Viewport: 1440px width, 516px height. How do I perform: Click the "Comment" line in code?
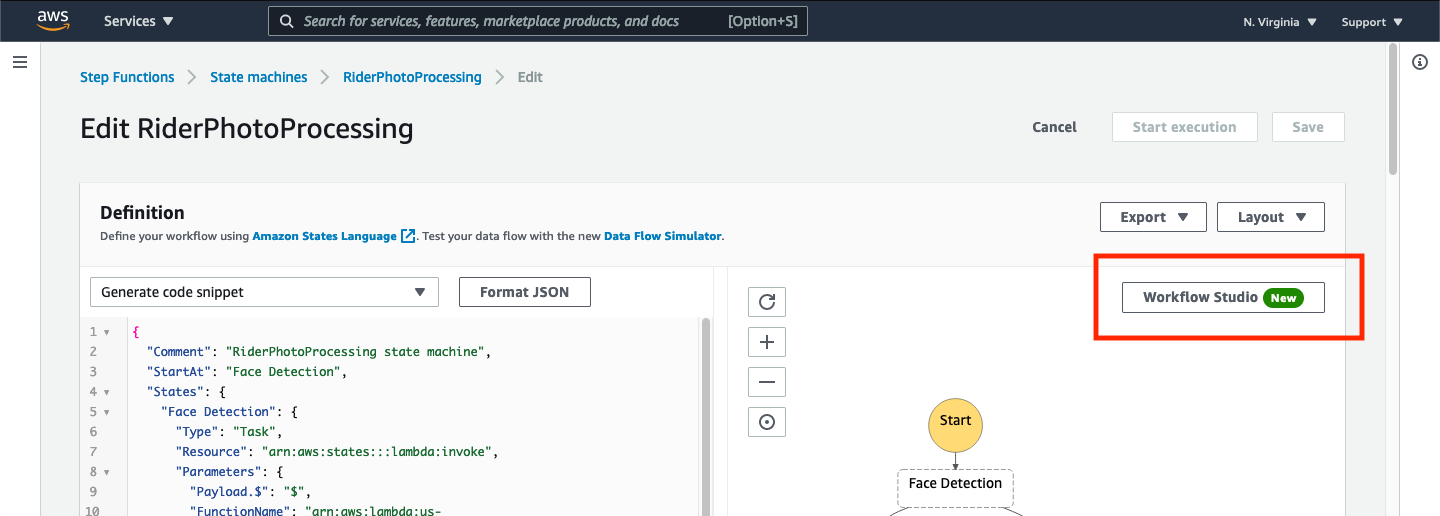click(320, 352)
